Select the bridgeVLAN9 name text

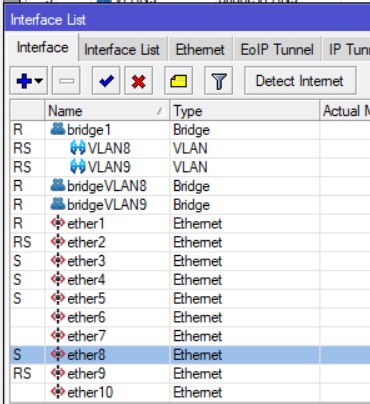[107, 205]
